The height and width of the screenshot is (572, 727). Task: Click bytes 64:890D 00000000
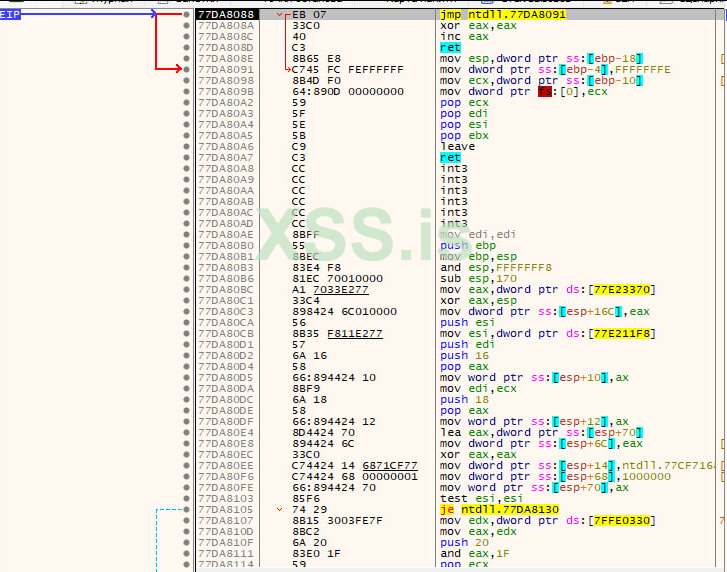pos(348,92)
